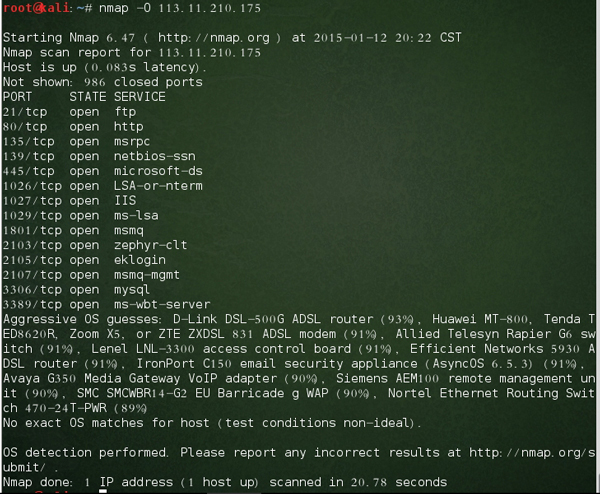The height and width of the screenshot is (494, 600).
Task: Click the terminal cursor at the bottom prompt
Action: coord(103,491)
